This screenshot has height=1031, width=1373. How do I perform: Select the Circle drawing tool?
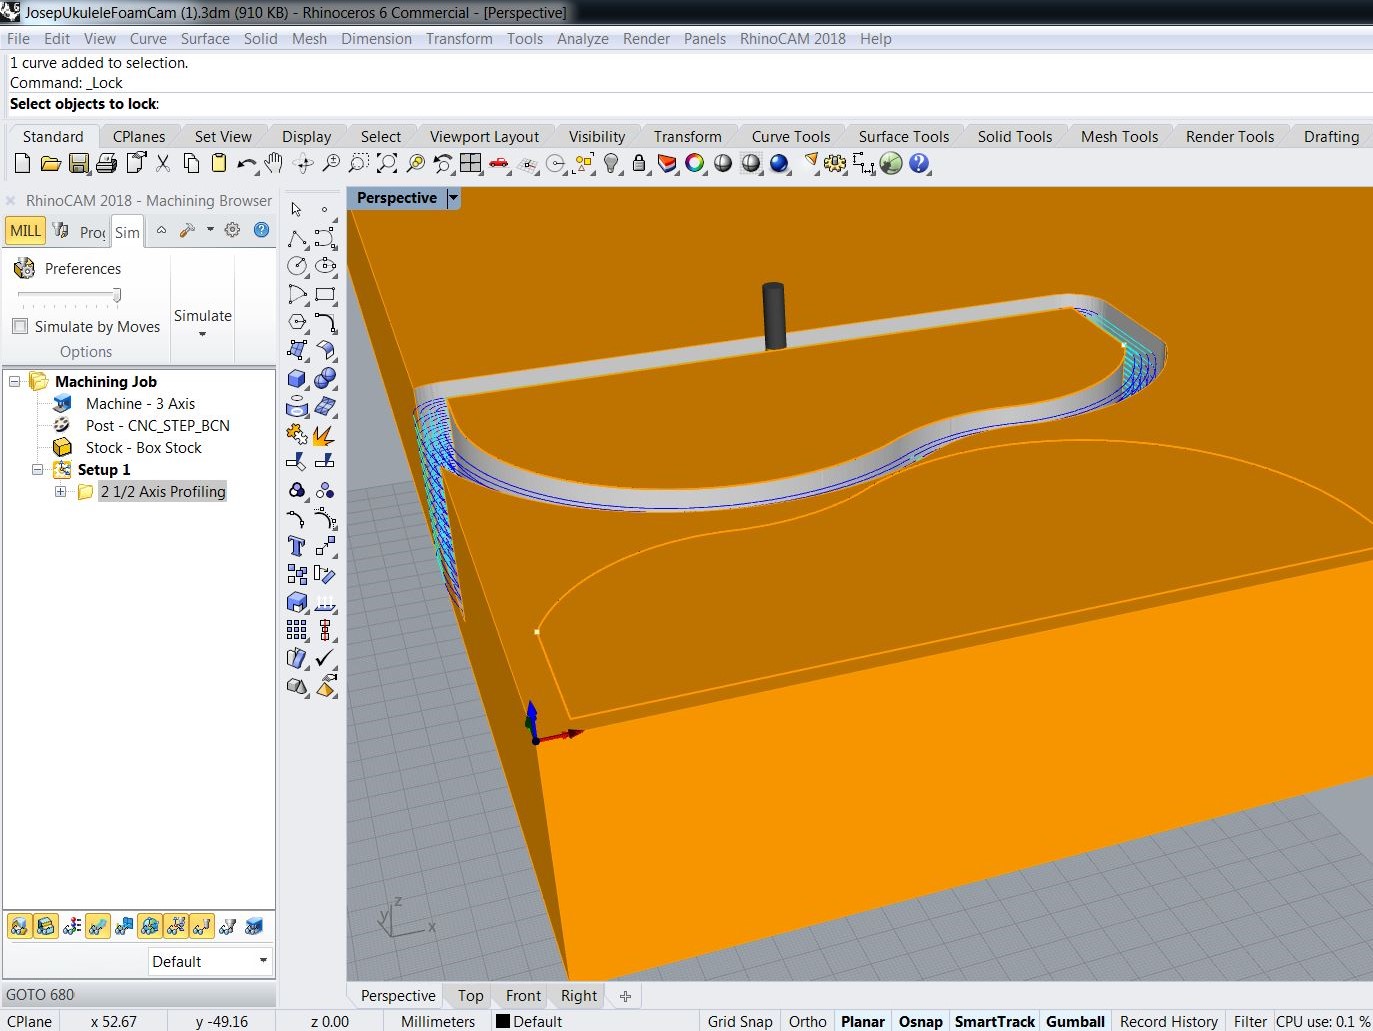tap(297, 266)
